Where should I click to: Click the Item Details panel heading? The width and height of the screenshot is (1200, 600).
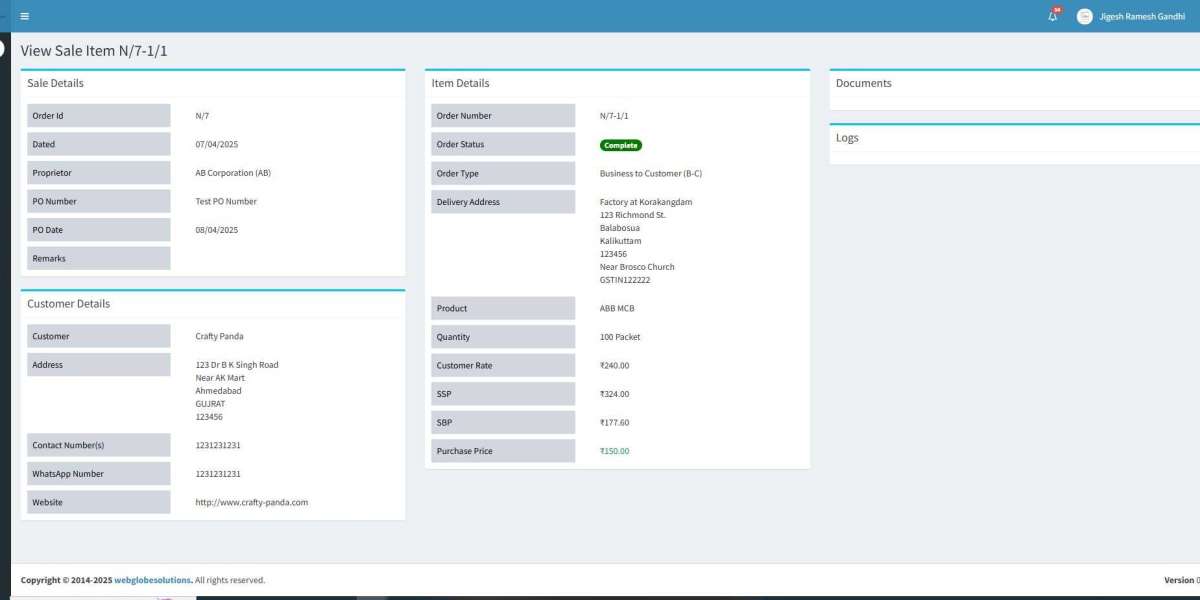(x=460, y=83)
